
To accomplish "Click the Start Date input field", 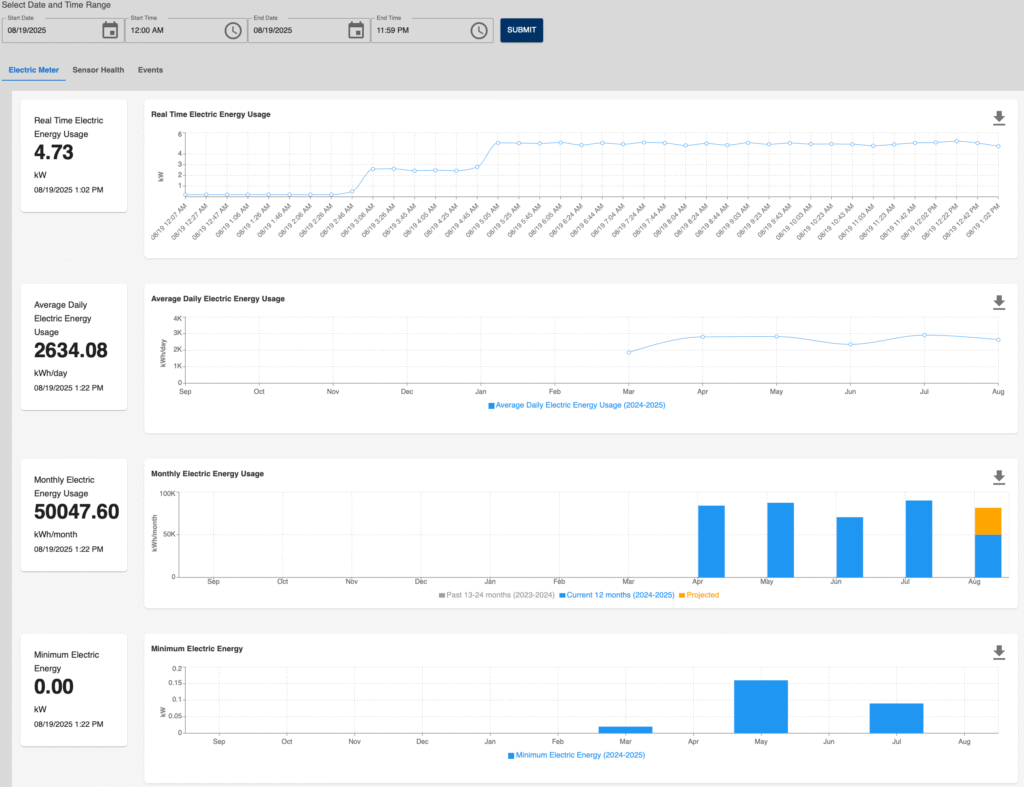I will [50, 32].
